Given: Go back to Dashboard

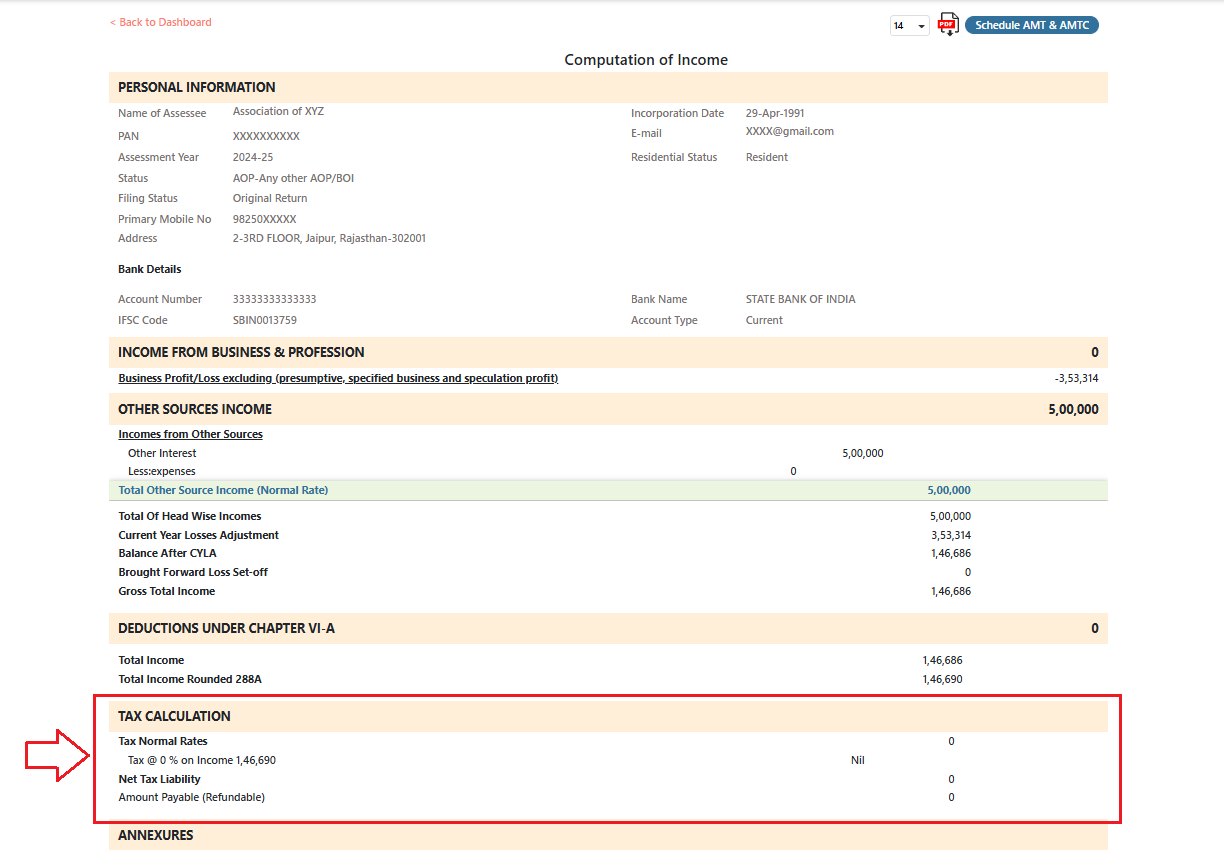Looking at the screenshot, I should tap(161, 22).
